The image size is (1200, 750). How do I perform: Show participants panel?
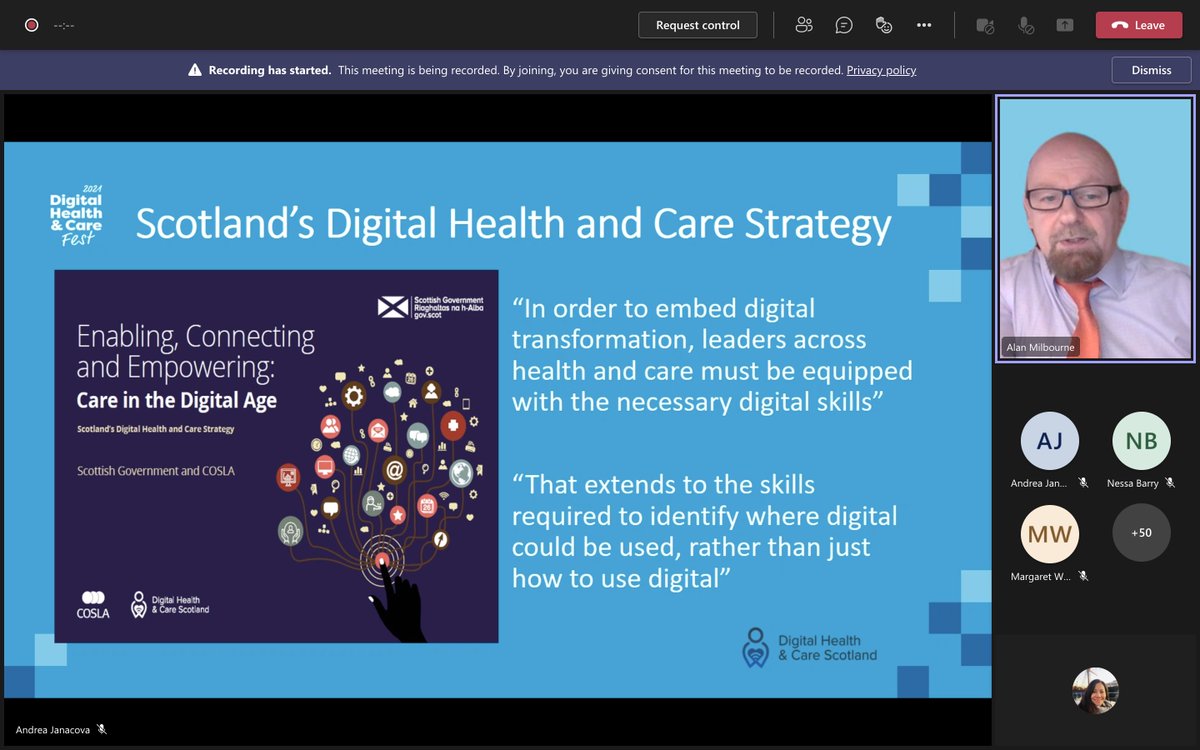point(804,25)
